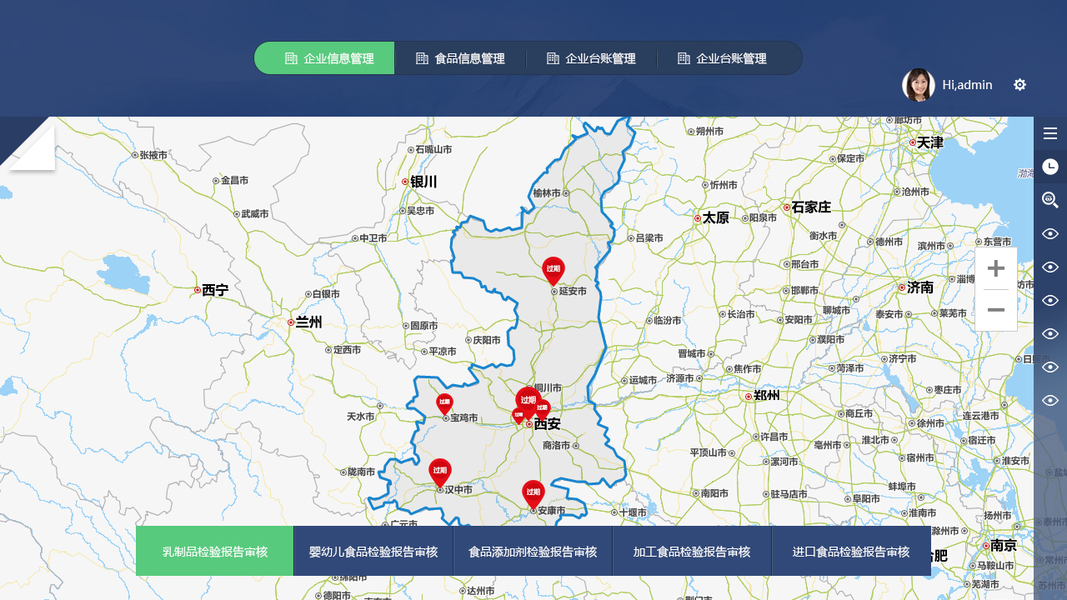Click the 太原 city label
Viewport: 1067px width, 600px height.
point(715,218)
